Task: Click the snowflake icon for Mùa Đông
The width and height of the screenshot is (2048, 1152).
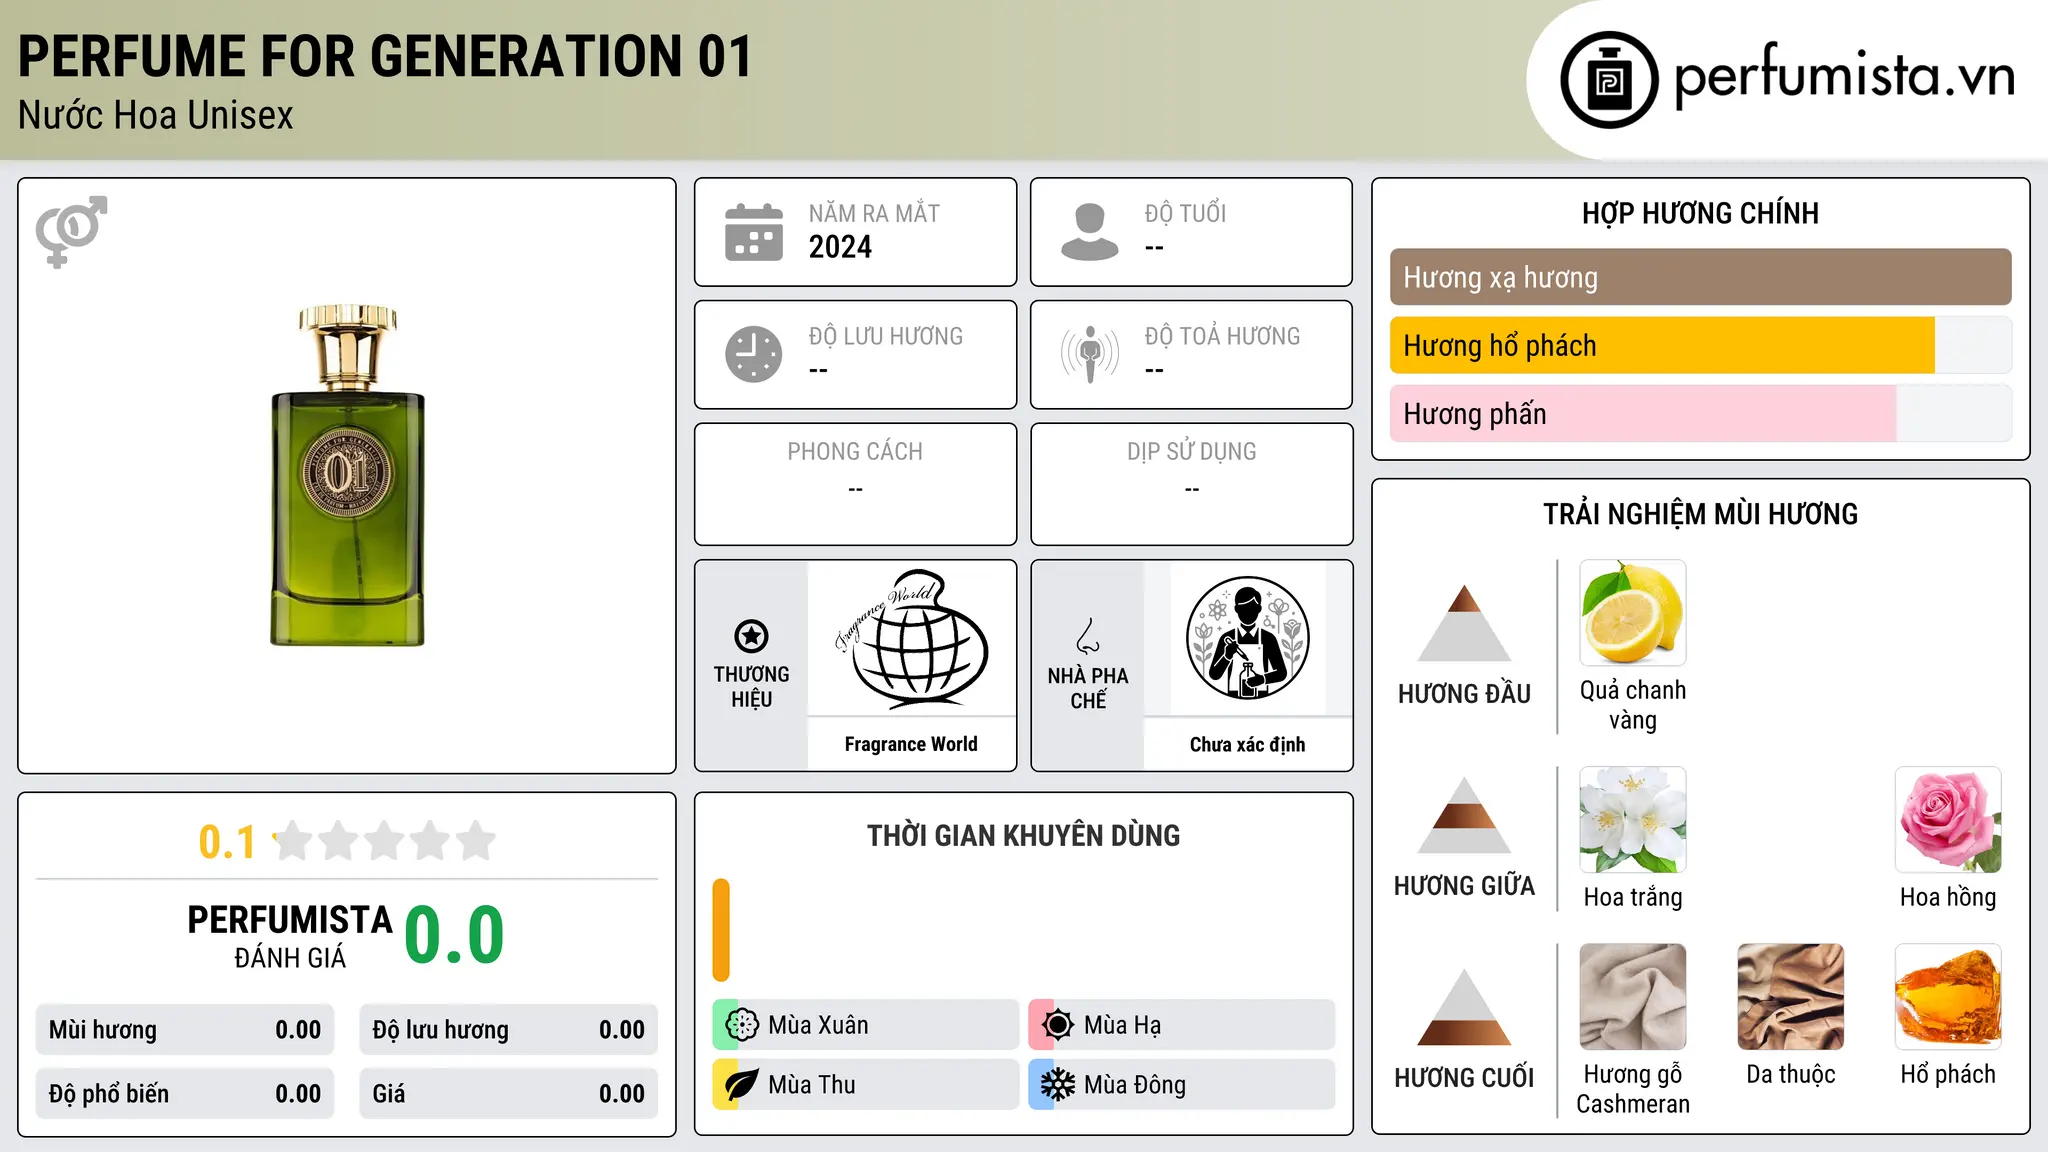Action: (x=1058, y=1085)
